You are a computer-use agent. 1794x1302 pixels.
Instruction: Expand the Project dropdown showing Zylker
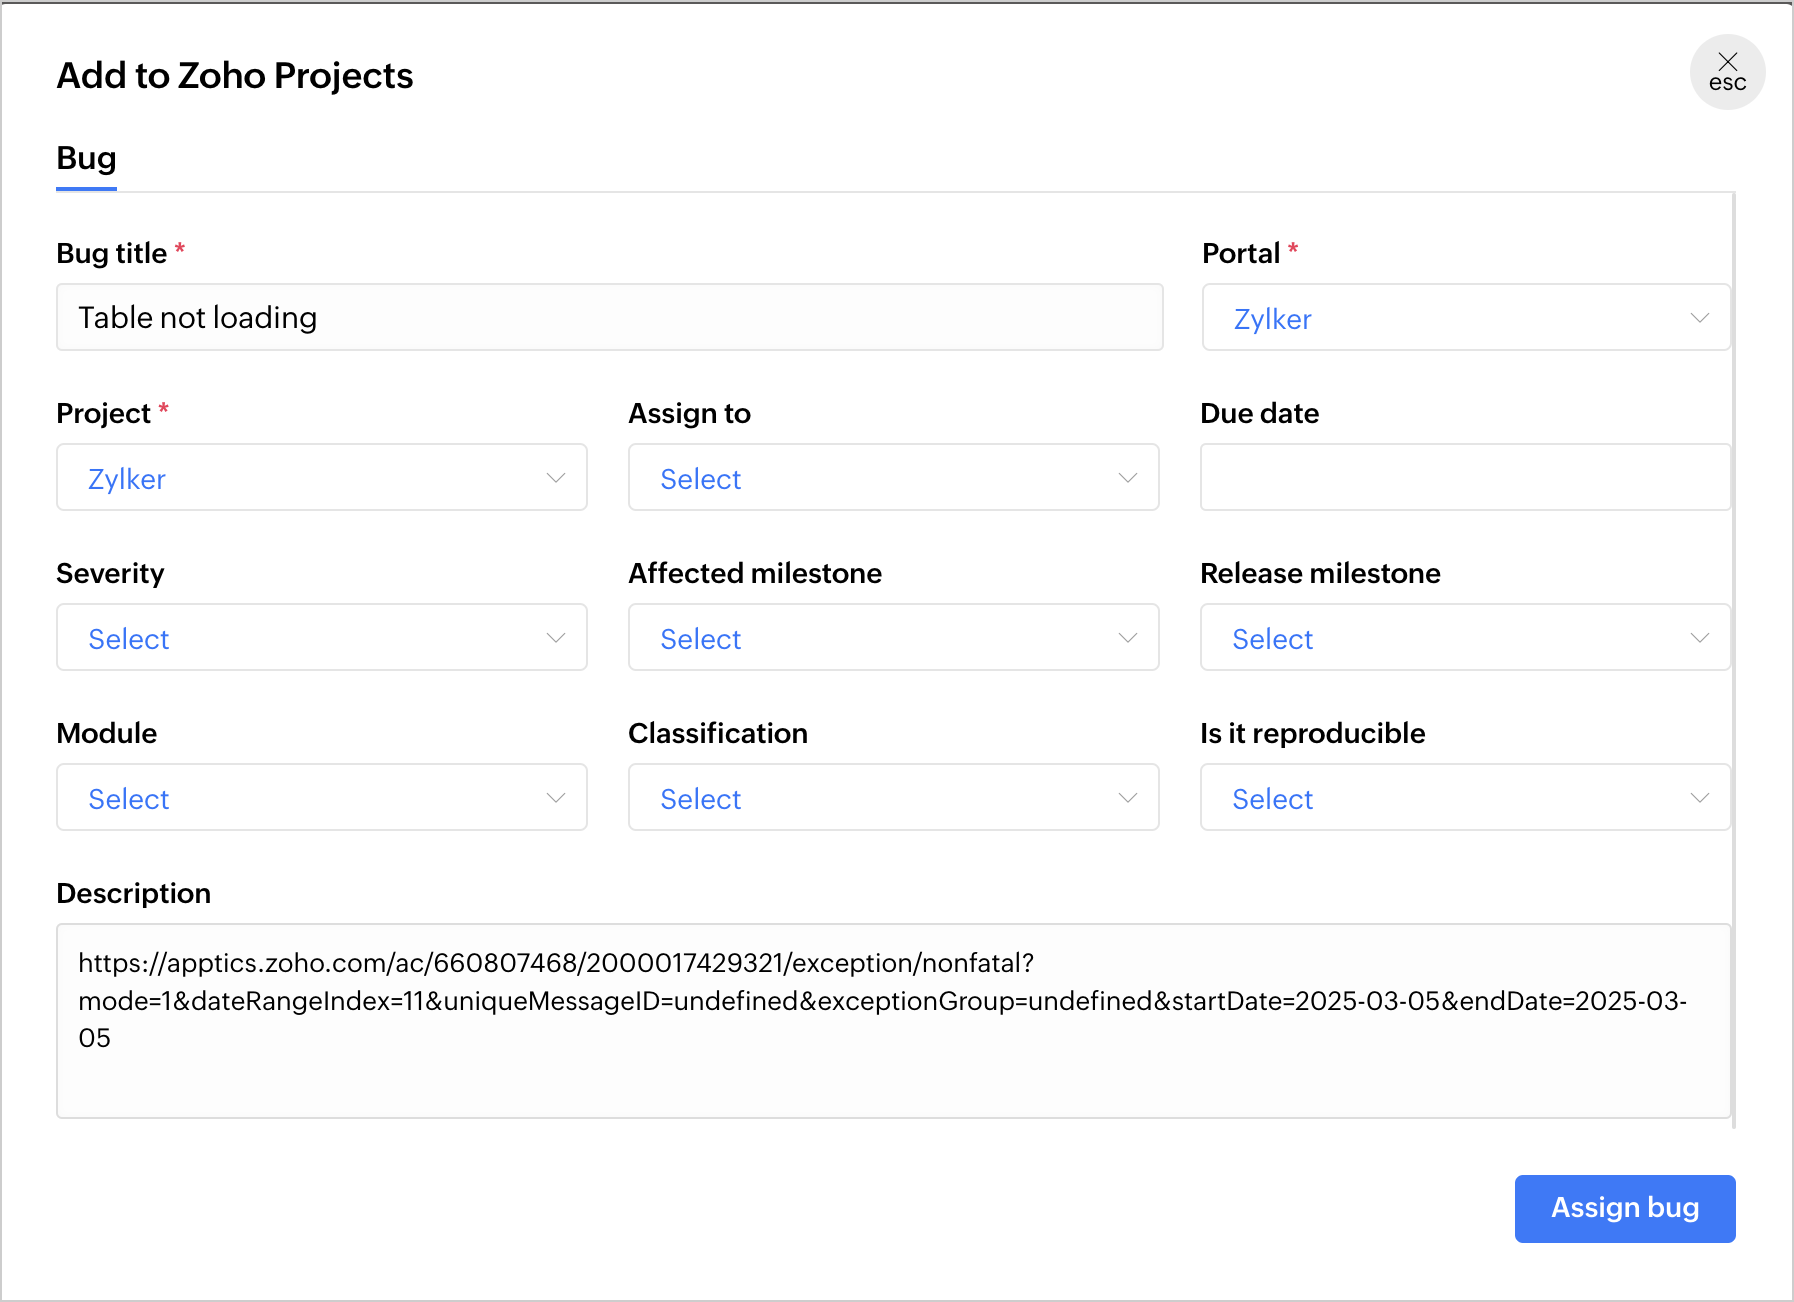click(321, 477)
